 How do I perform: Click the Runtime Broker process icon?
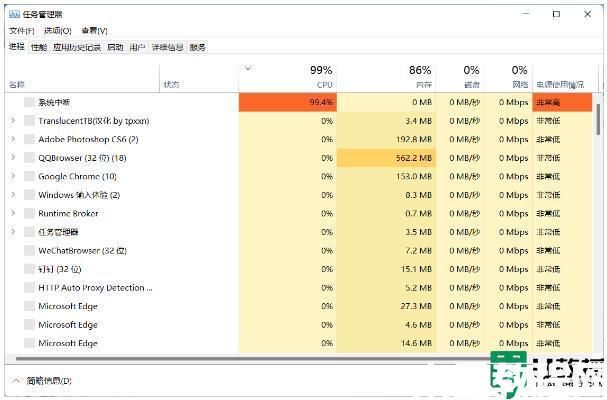click(29, 213)
